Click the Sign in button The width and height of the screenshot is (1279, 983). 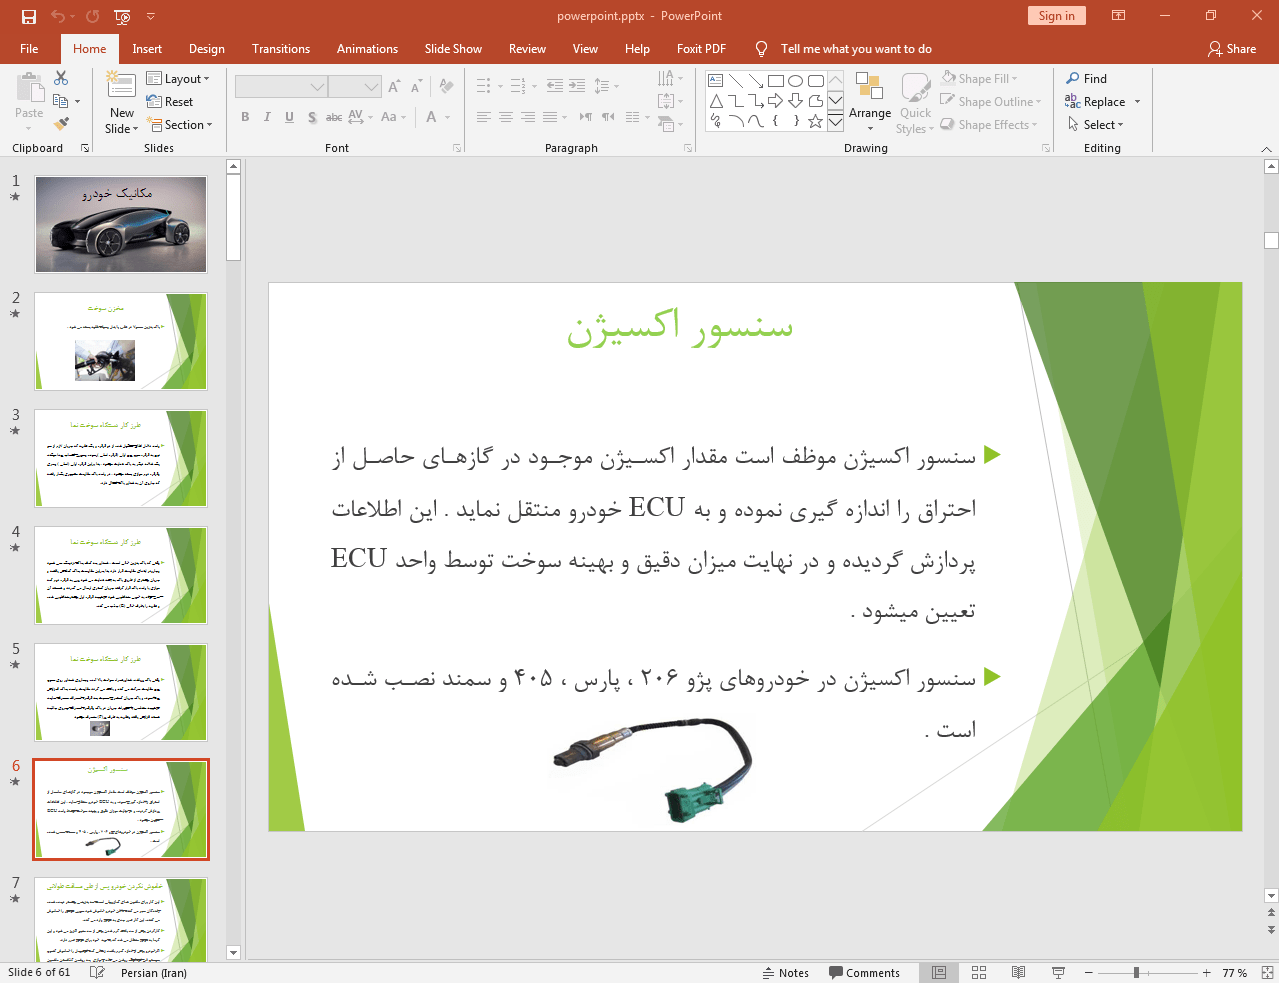[1056, 16]
